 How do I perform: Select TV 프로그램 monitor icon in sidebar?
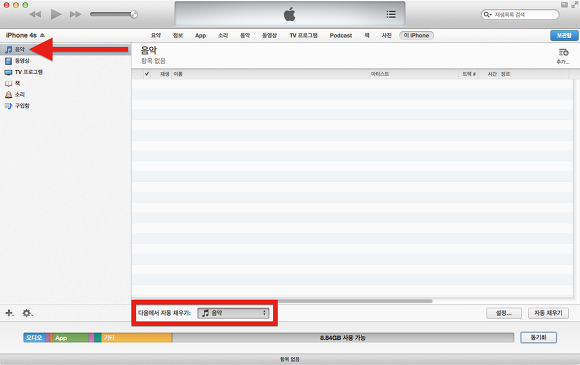click(x=9, y=72)
